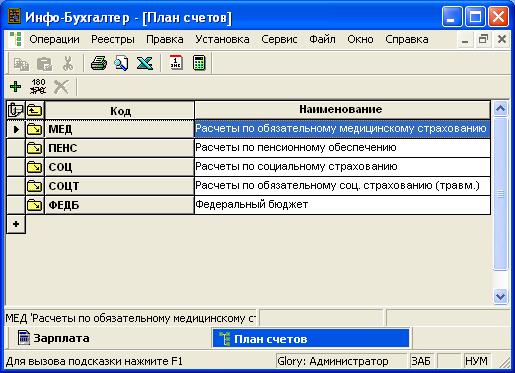
Task: Click the МЕД row selector arrow
Action: (x=16, y=129)
